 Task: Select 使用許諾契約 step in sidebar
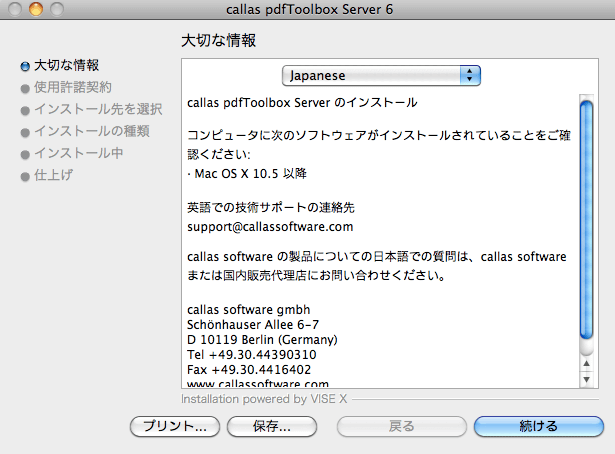coord(73,87)
